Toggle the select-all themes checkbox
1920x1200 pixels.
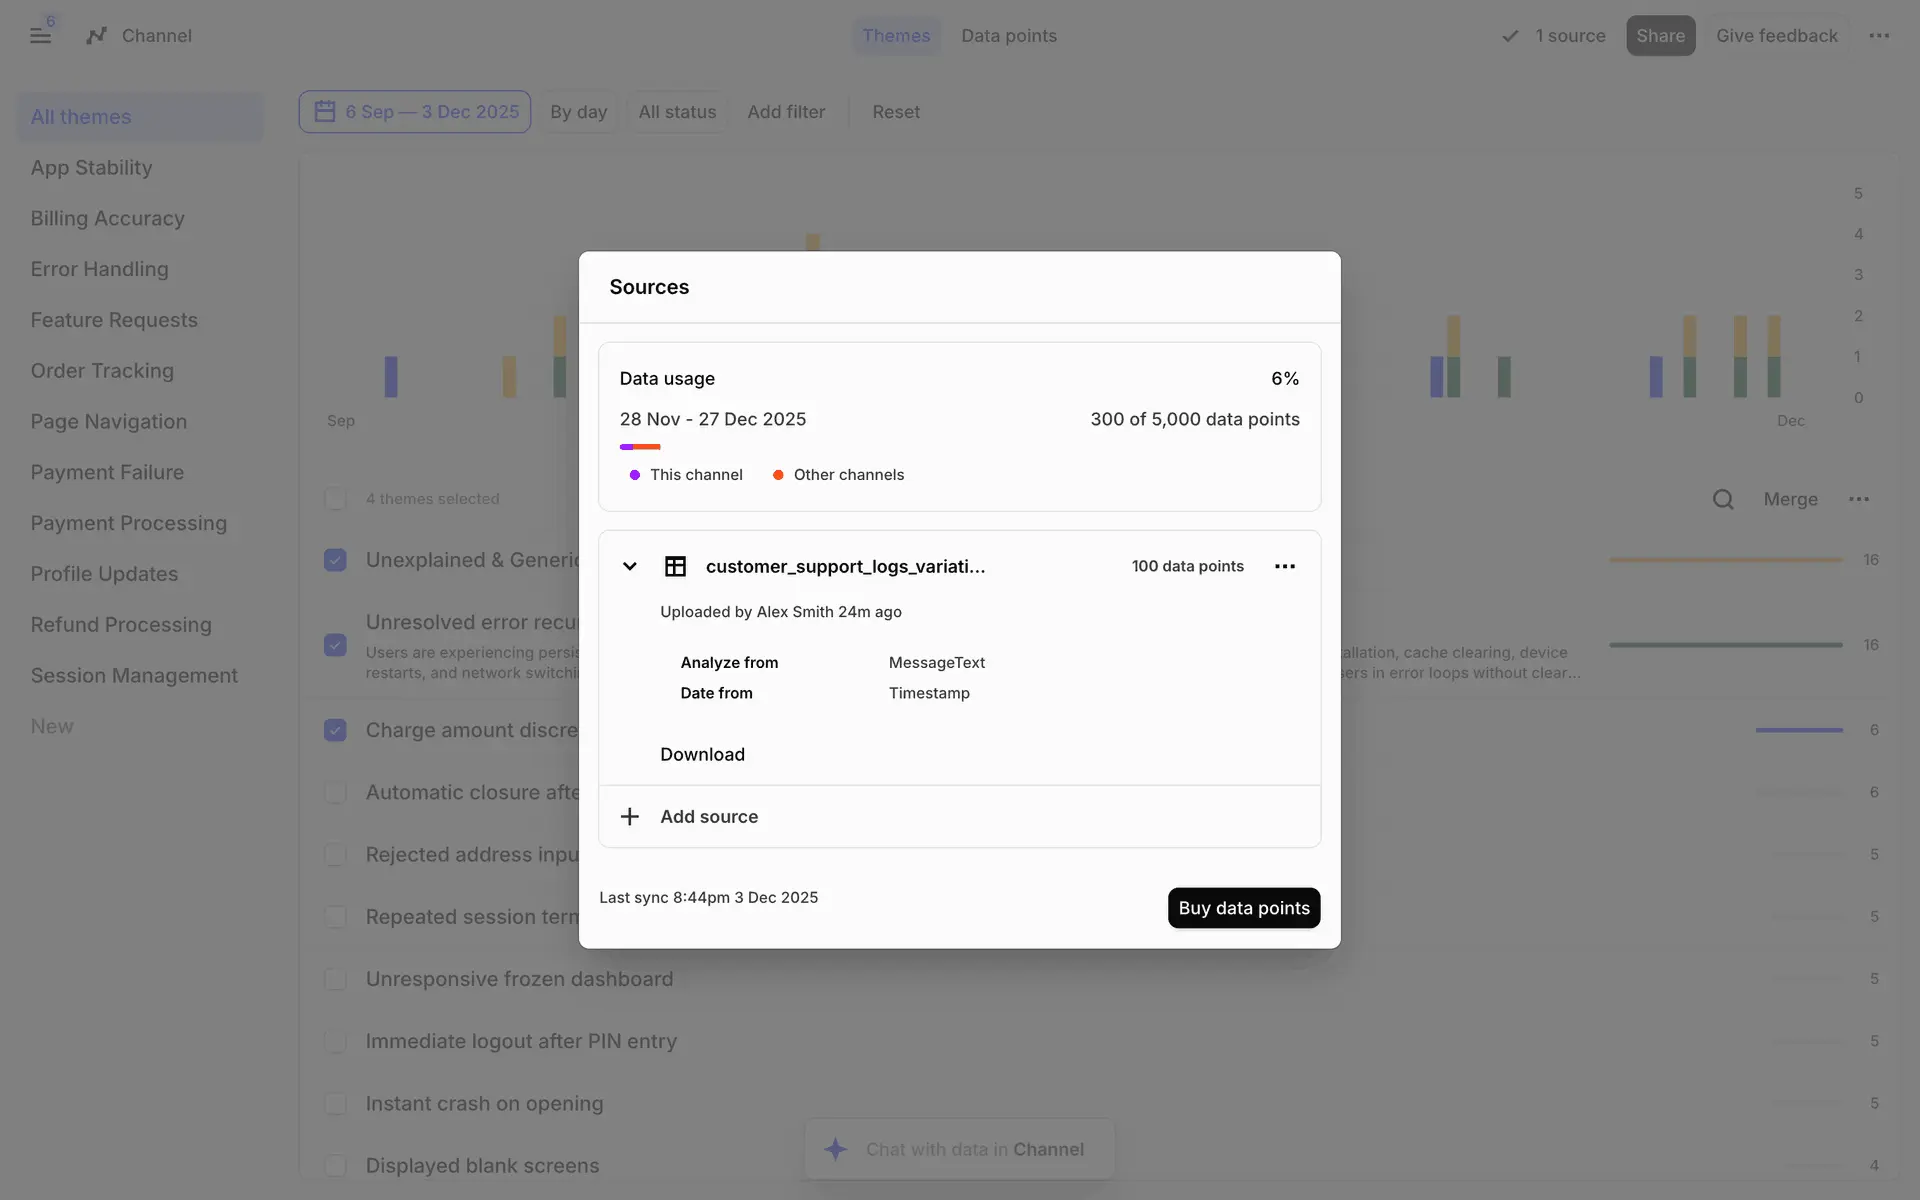[x=335, y=499]
